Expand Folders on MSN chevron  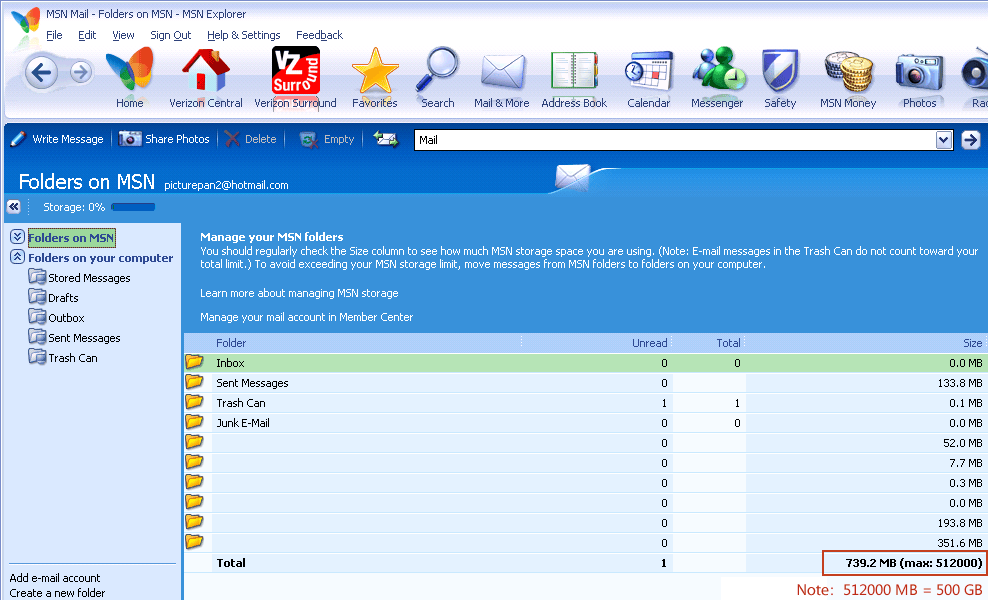pyautogui.click(x=18, y=237)
